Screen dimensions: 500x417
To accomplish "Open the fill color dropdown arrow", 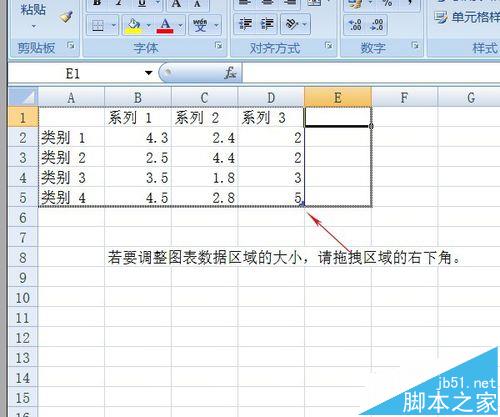I will coord(148,25).
